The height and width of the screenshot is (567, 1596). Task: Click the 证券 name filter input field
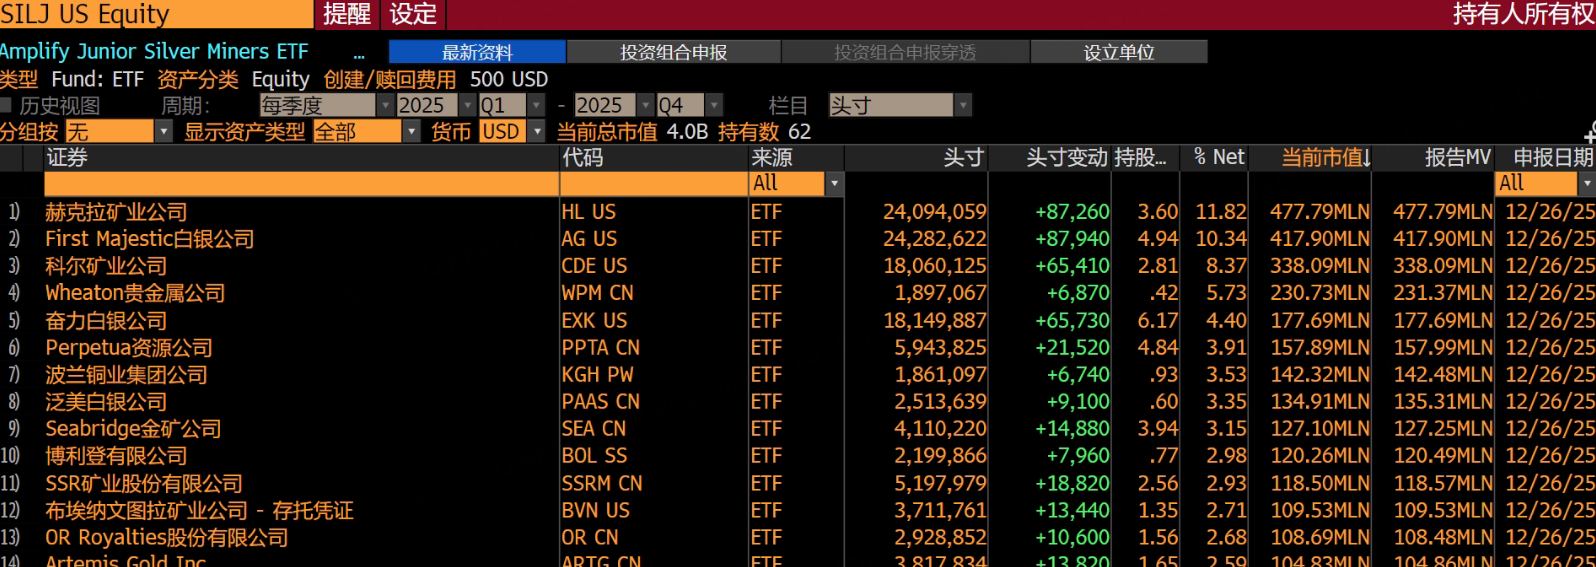coord(300,184)
